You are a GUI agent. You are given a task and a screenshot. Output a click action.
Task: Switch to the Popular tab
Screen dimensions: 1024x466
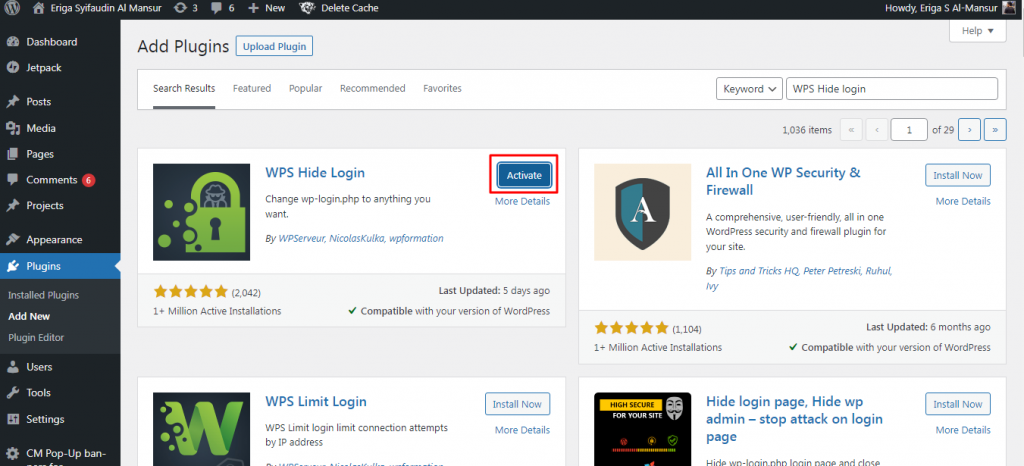point(306,89)
